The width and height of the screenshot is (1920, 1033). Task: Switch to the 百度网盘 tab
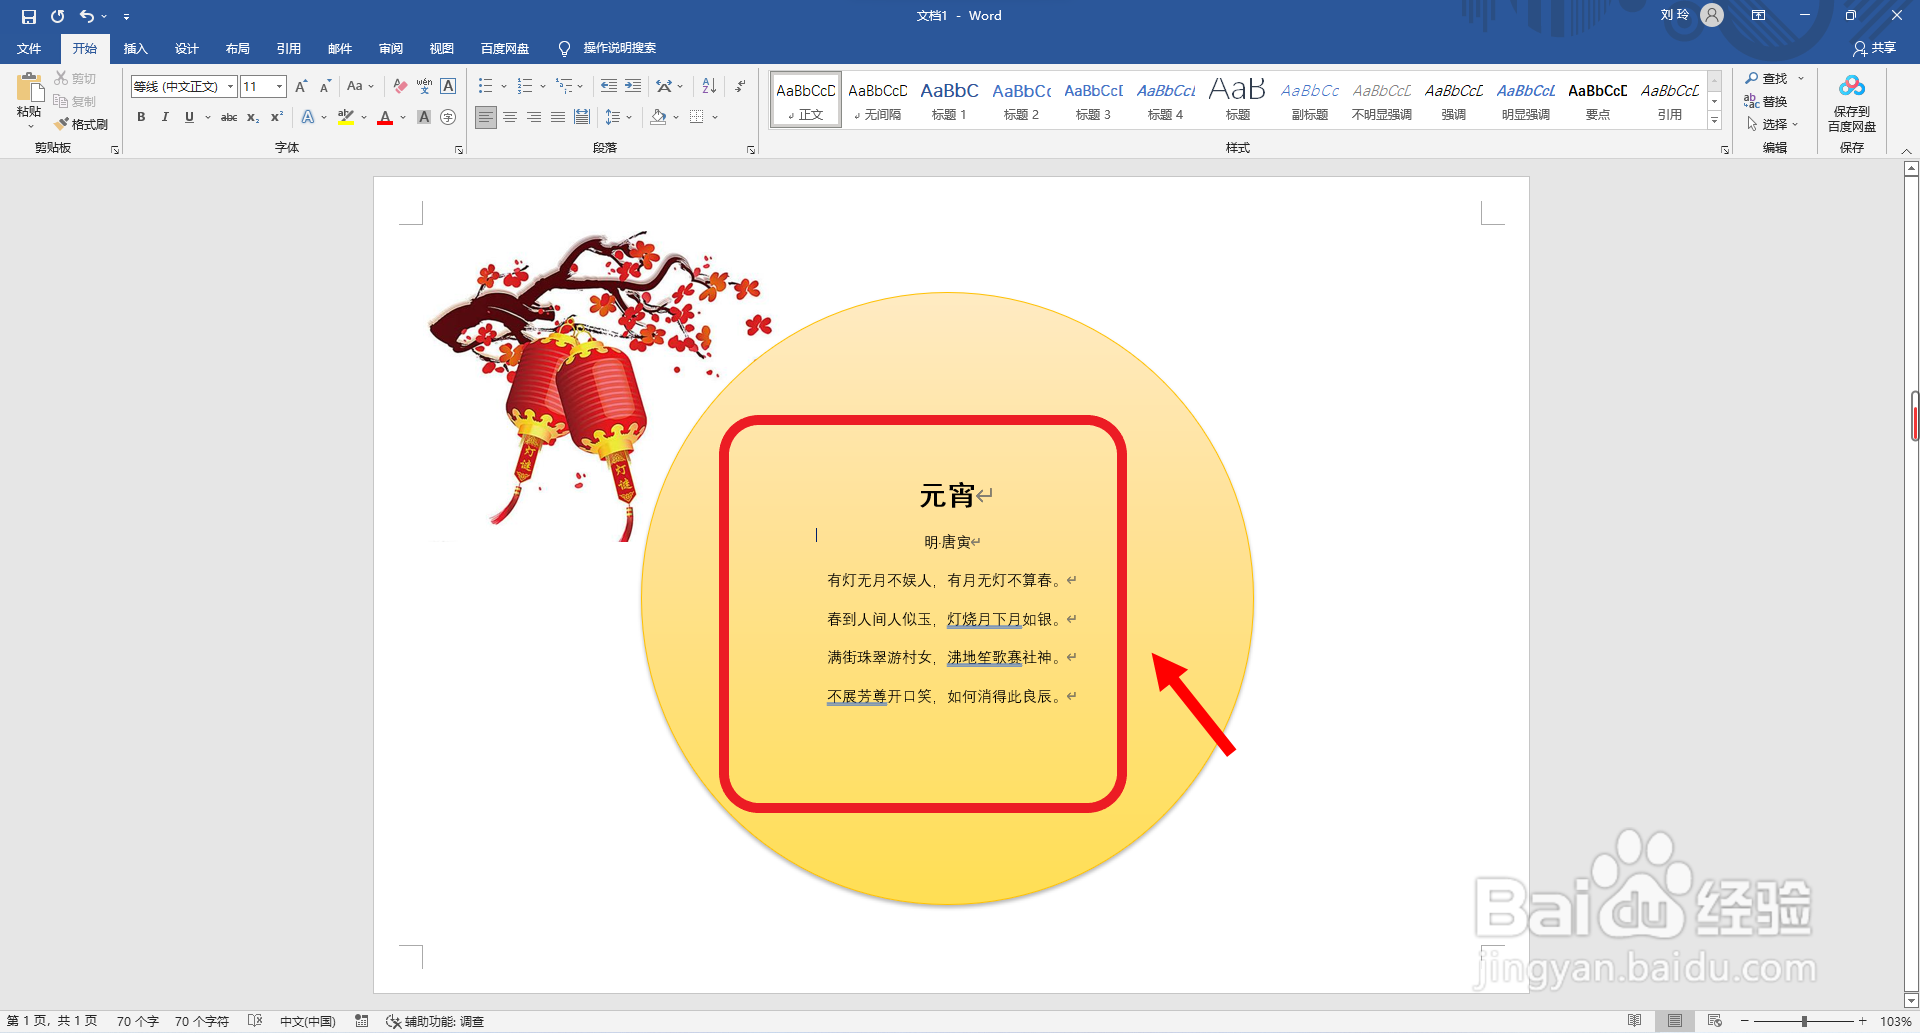point(504,48)
